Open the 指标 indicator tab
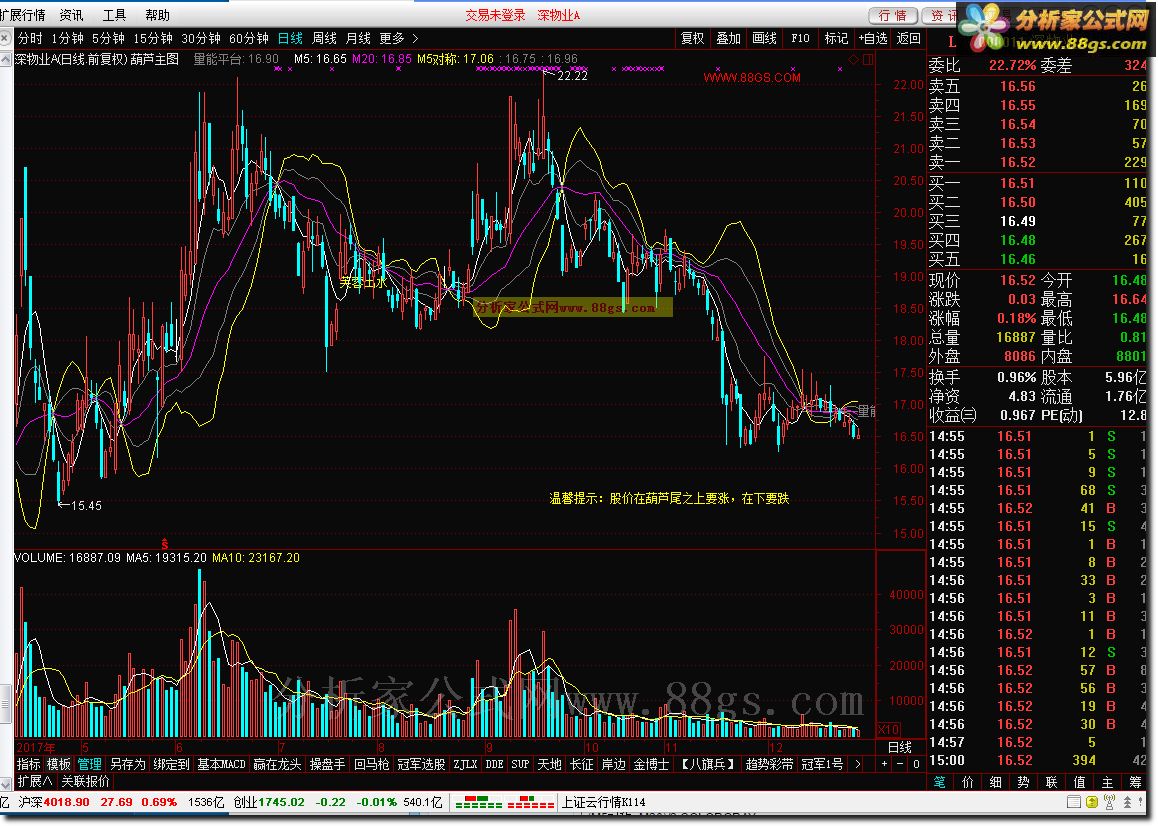 (x=28, y=764)
